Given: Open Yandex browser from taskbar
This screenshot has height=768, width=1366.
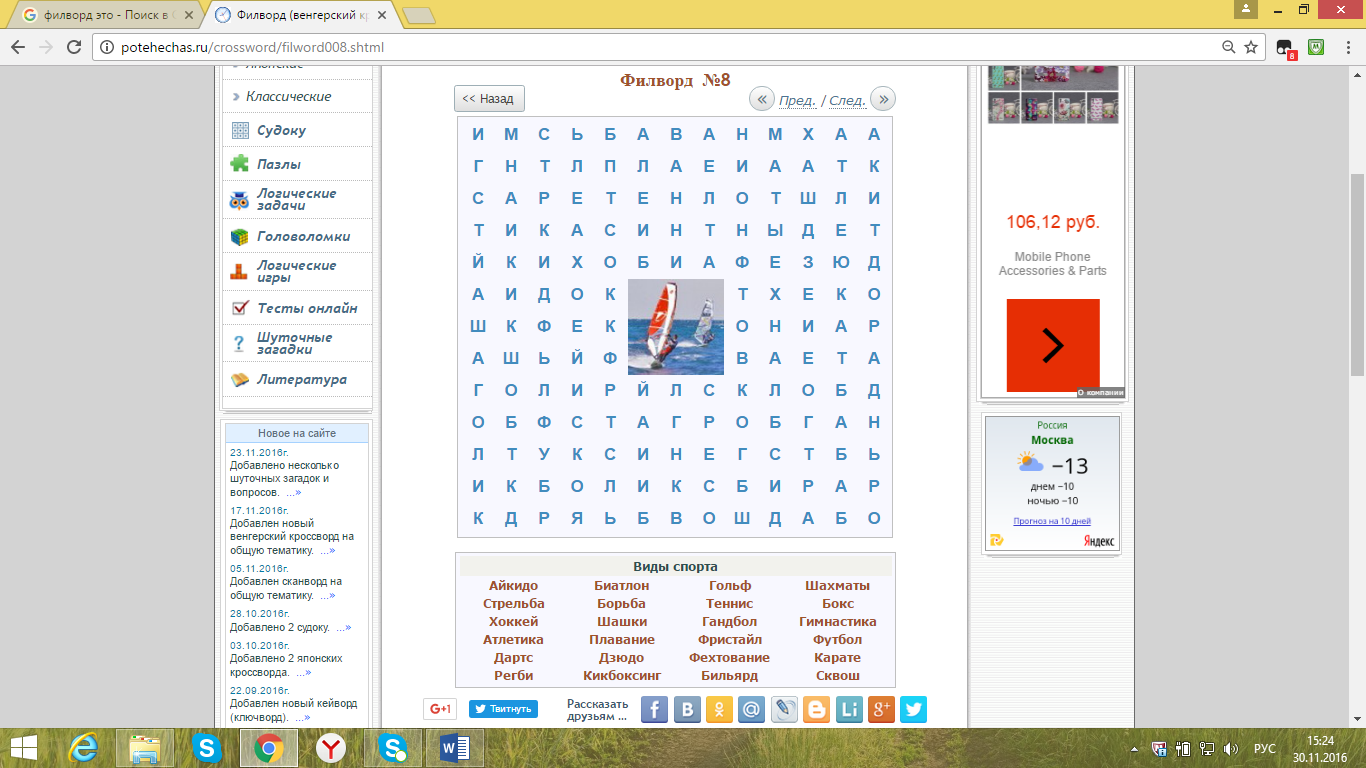Looking at the screenshot, I should (x=330, y=748).
